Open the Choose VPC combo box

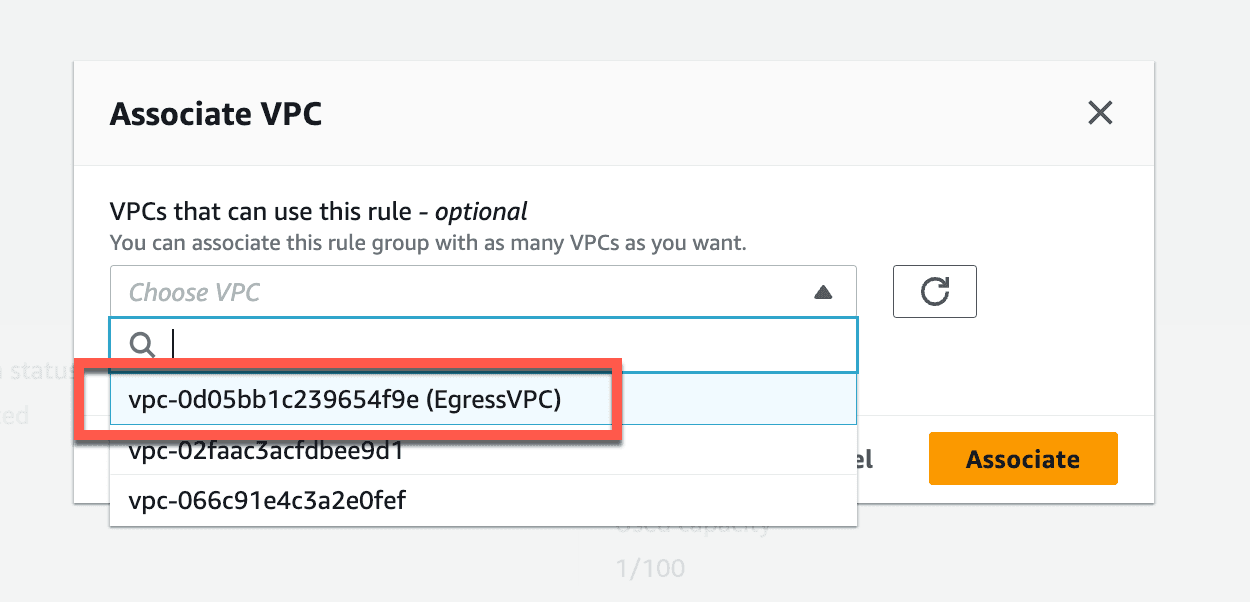coord(483,292)
